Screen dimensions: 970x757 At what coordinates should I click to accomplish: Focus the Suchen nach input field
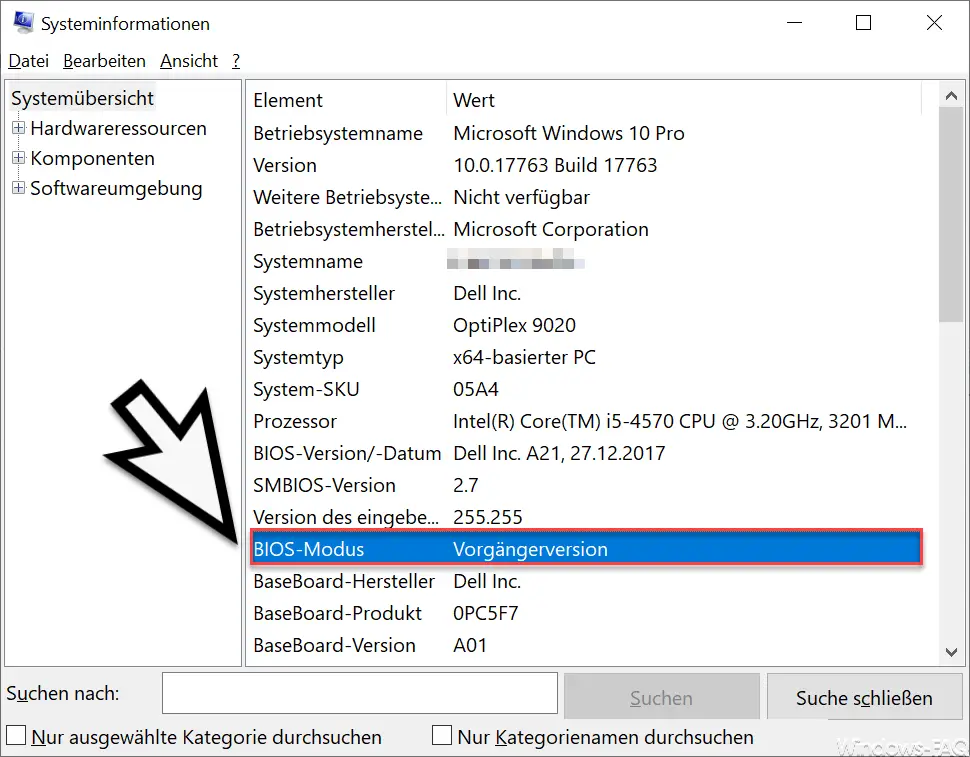pos(360,693)
